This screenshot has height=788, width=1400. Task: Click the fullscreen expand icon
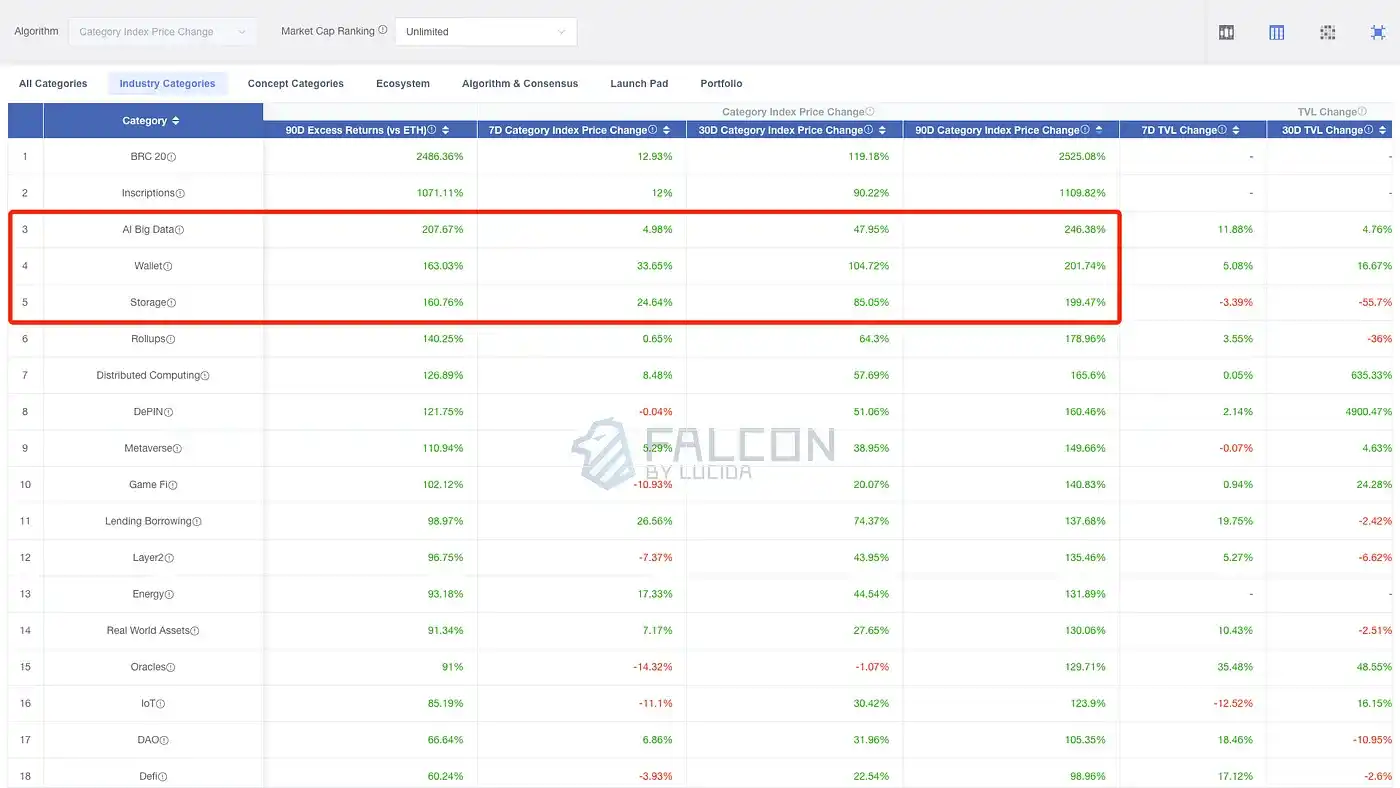point(1378,32)
